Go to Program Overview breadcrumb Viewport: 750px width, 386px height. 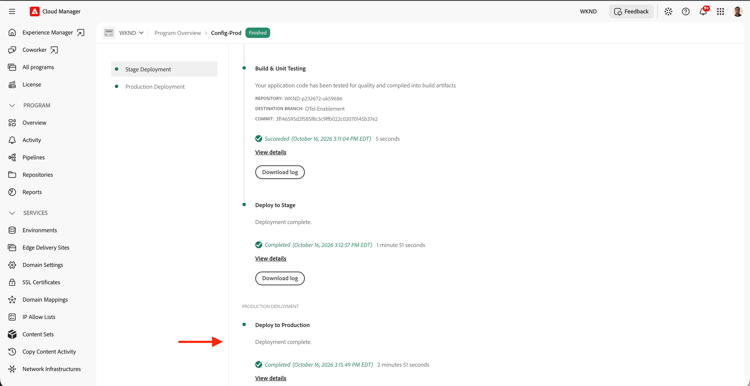178,33
